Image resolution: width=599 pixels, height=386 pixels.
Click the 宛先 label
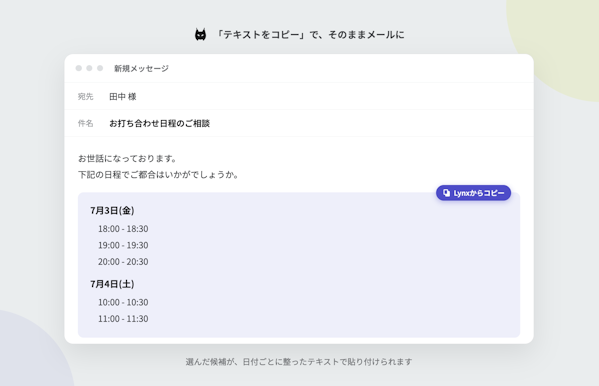pos(86,97)
